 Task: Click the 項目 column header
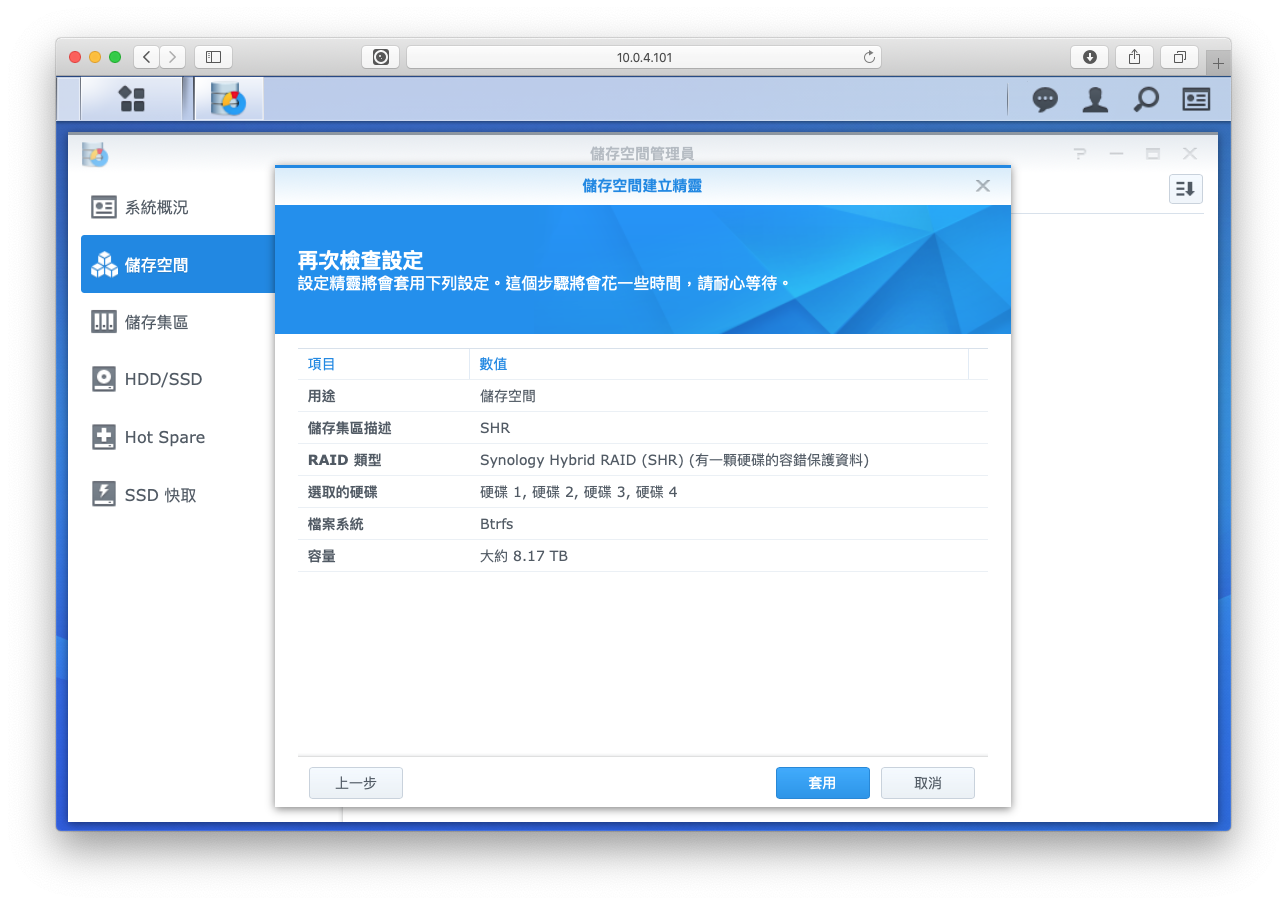(384, 364)
